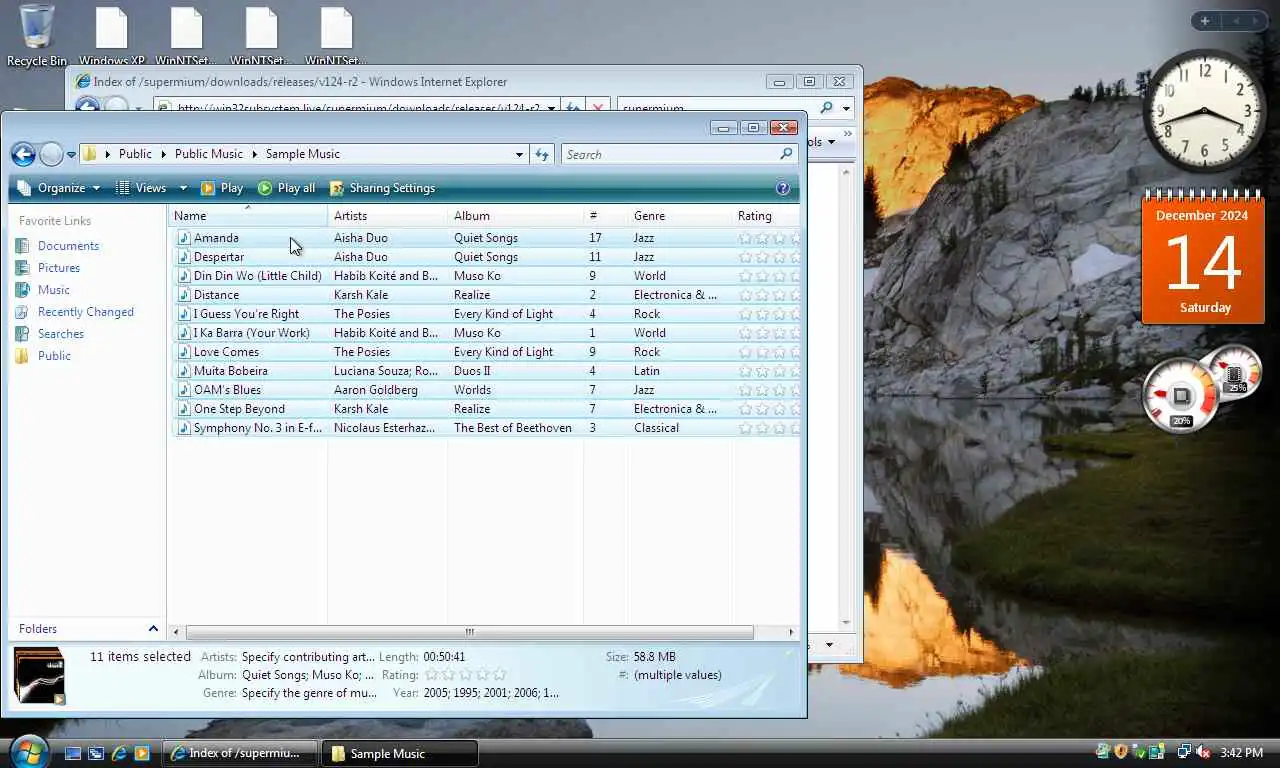The height and width of the screenshot is (768, 1280).
Task: Open Explorer help via the question mark icon
Action: 783,188
